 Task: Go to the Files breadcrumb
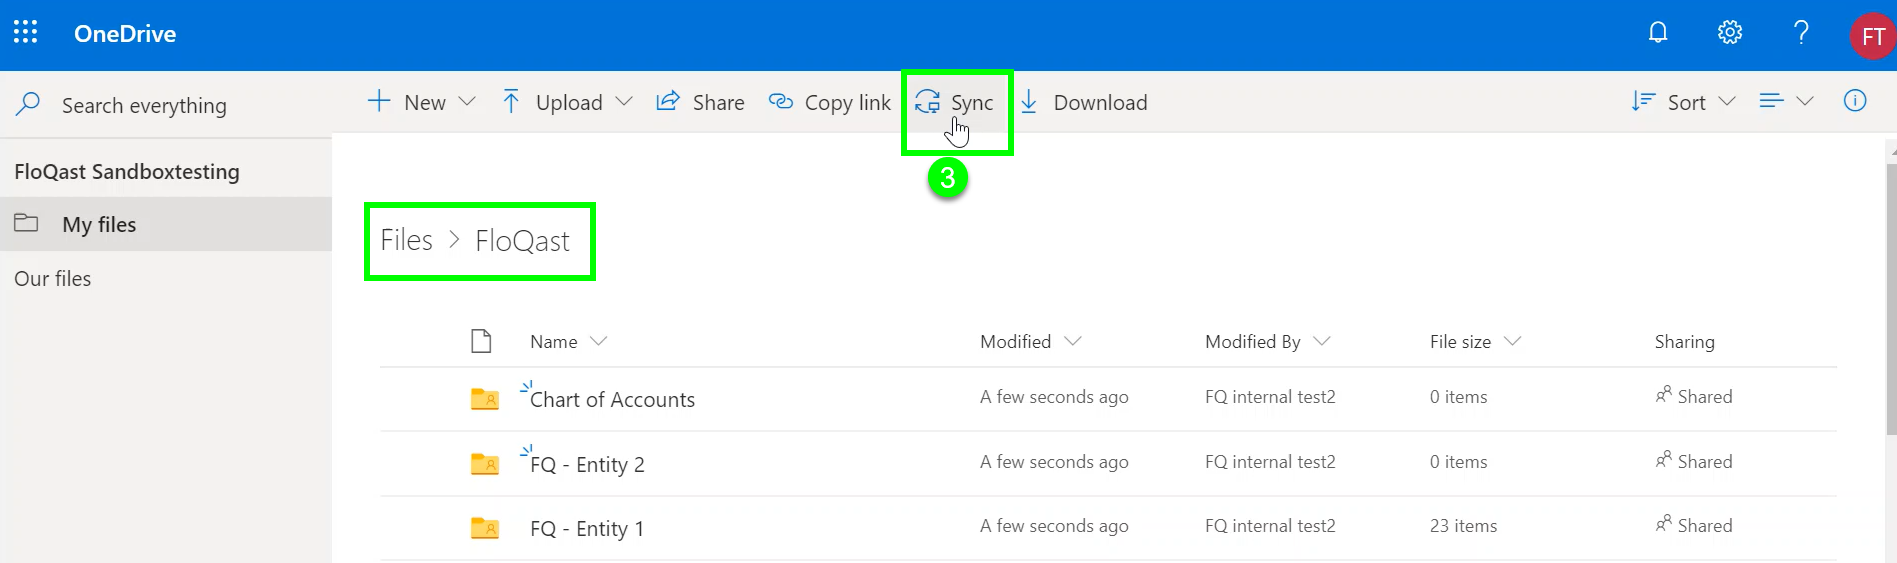(406, 240)
